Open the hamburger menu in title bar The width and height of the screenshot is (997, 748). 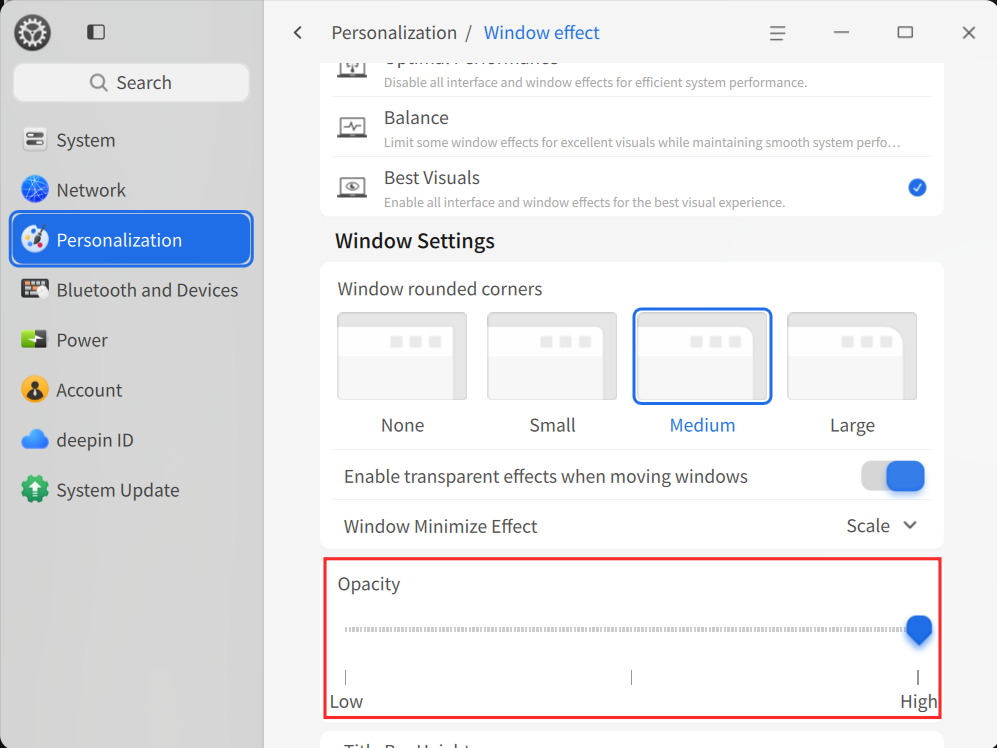[x=777, y=33]
